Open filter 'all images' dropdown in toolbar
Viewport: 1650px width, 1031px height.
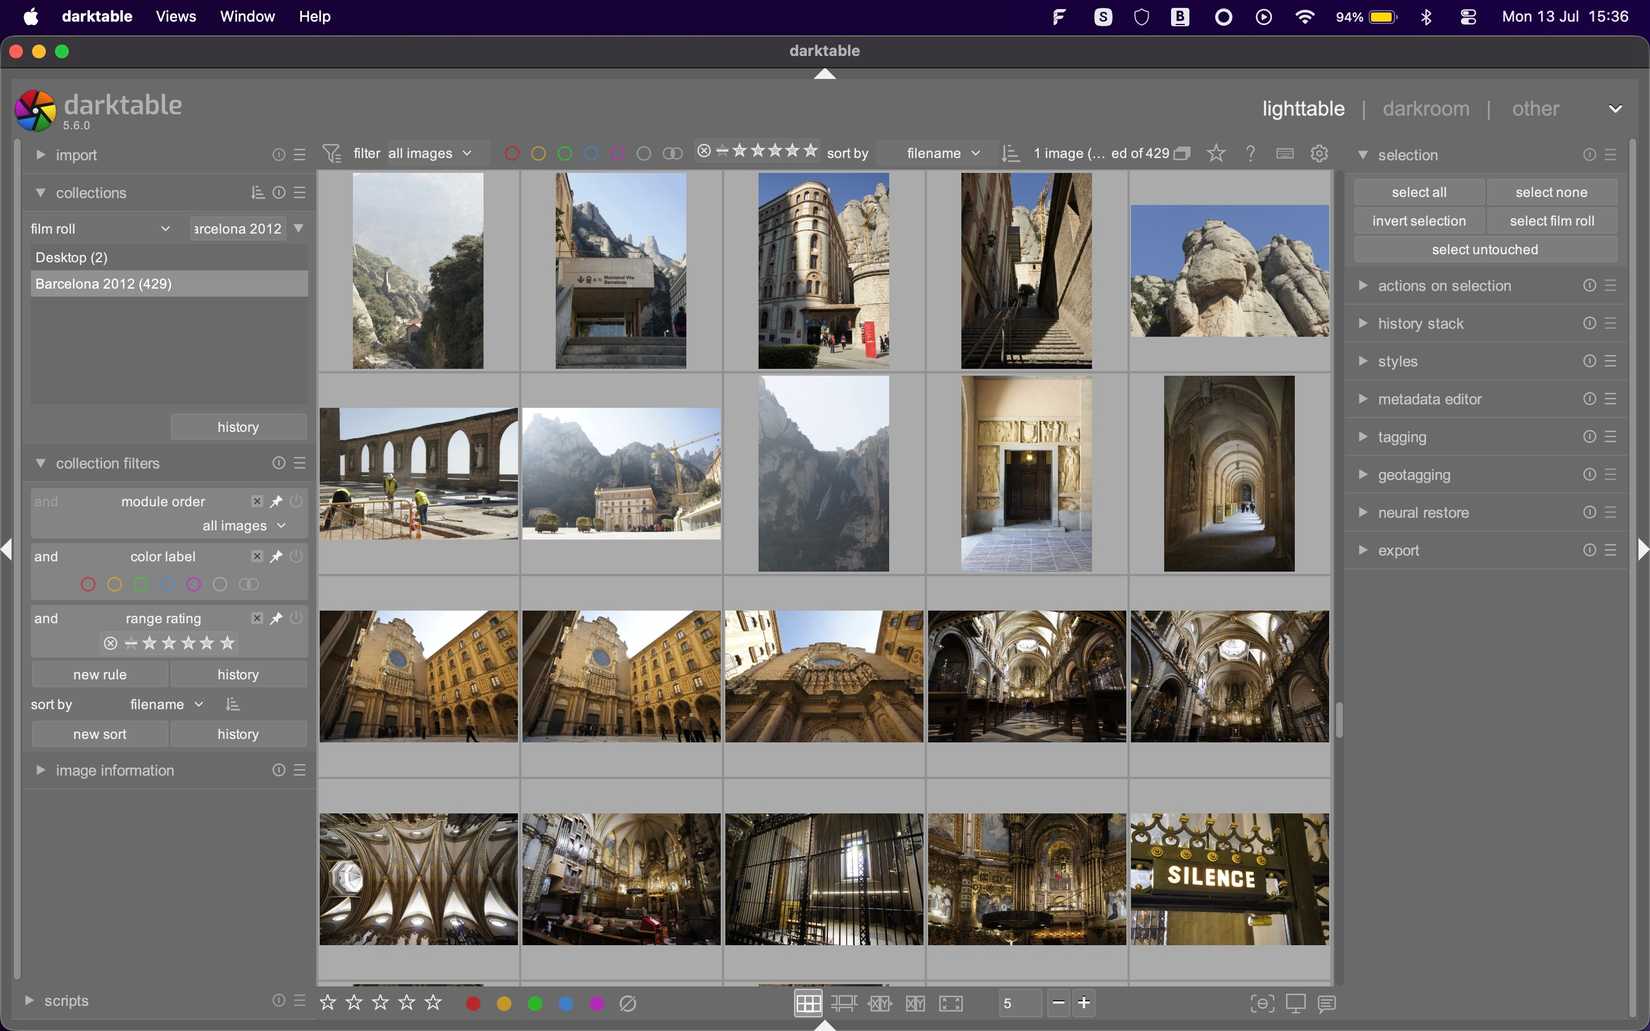pos(430,153)
